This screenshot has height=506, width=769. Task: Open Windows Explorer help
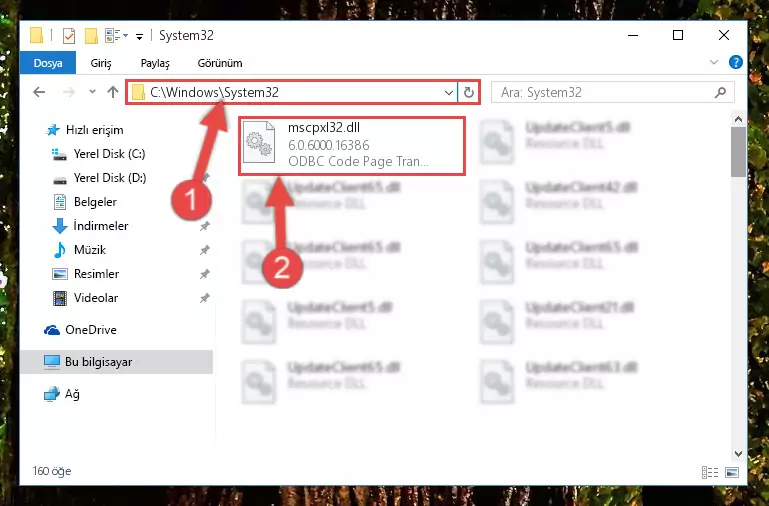coord(736,62)
